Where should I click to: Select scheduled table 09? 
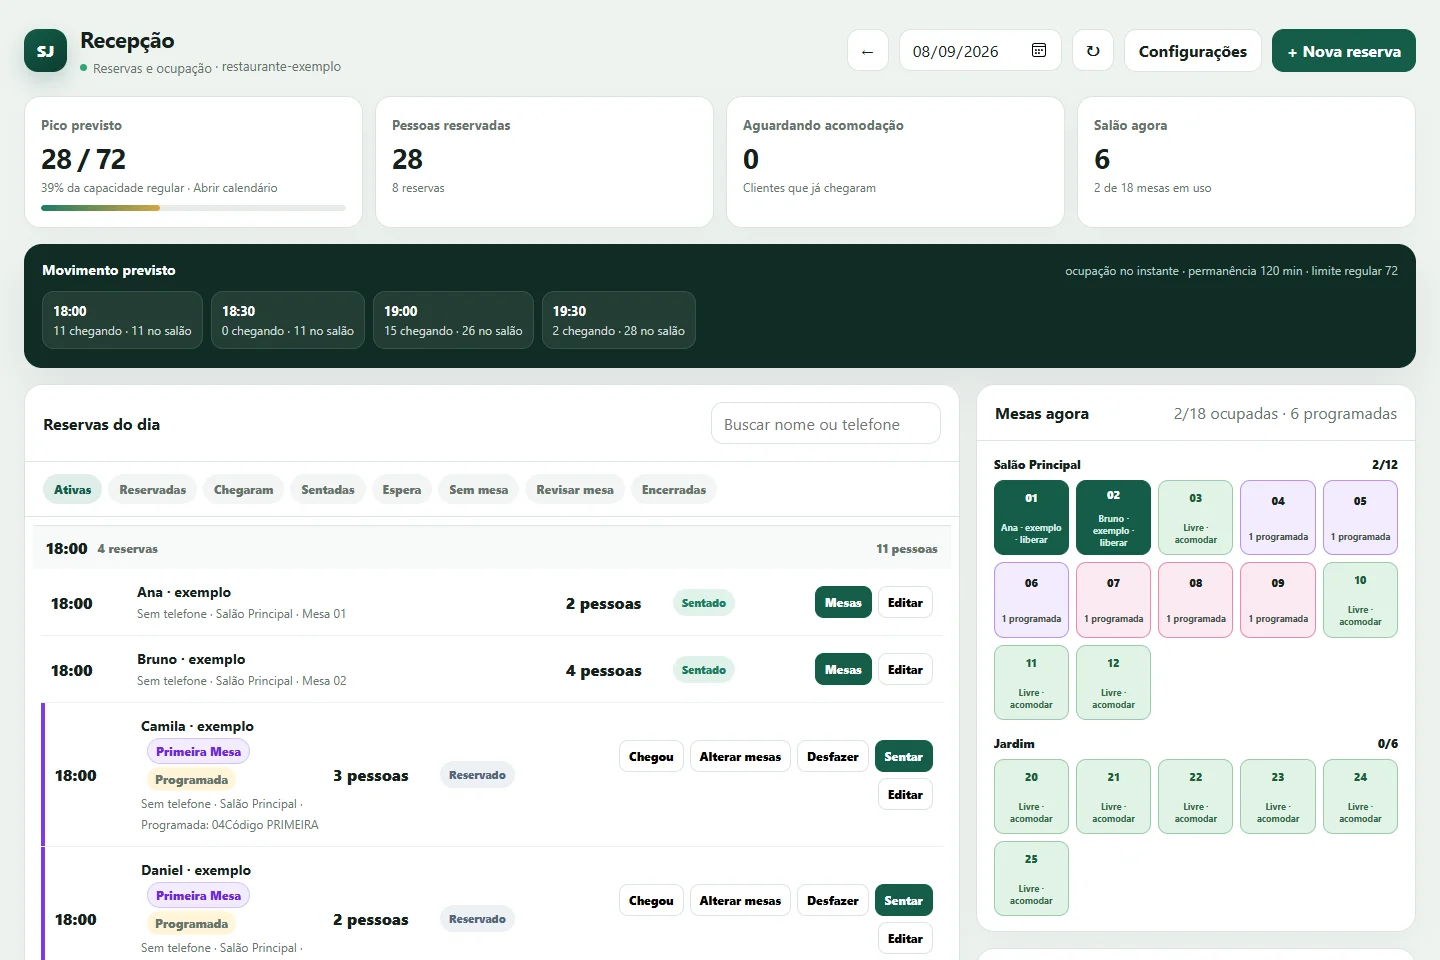point(1278,600)
